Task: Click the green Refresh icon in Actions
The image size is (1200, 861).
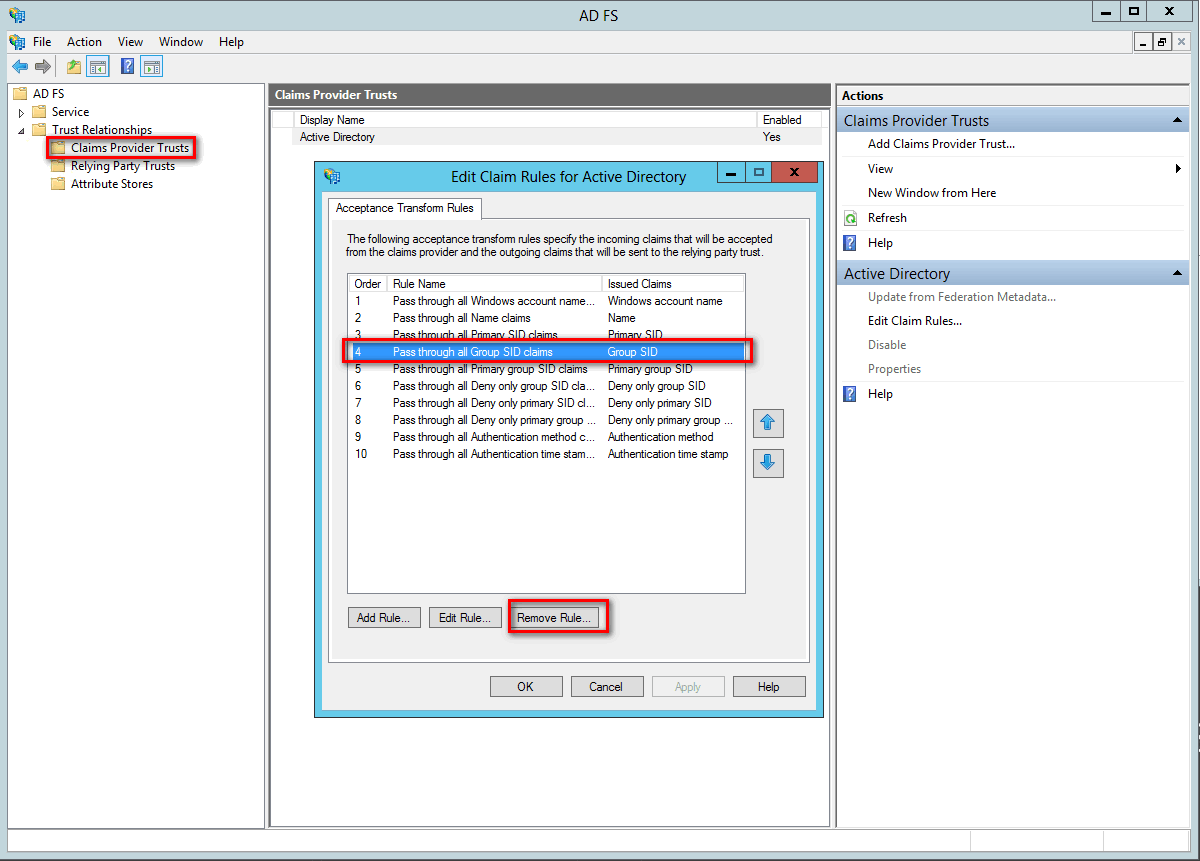Action: [x=851, y=218]
